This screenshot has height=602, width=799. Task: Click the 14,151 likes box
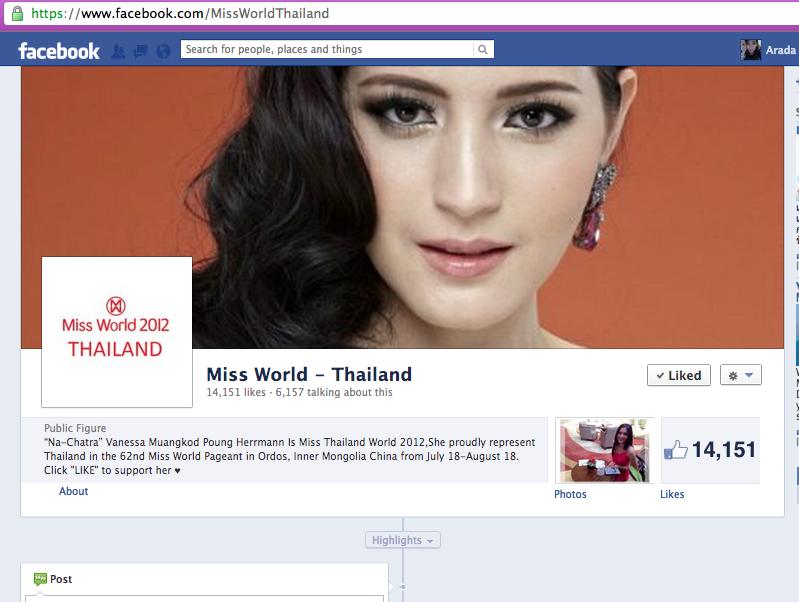tap(710, 450)
